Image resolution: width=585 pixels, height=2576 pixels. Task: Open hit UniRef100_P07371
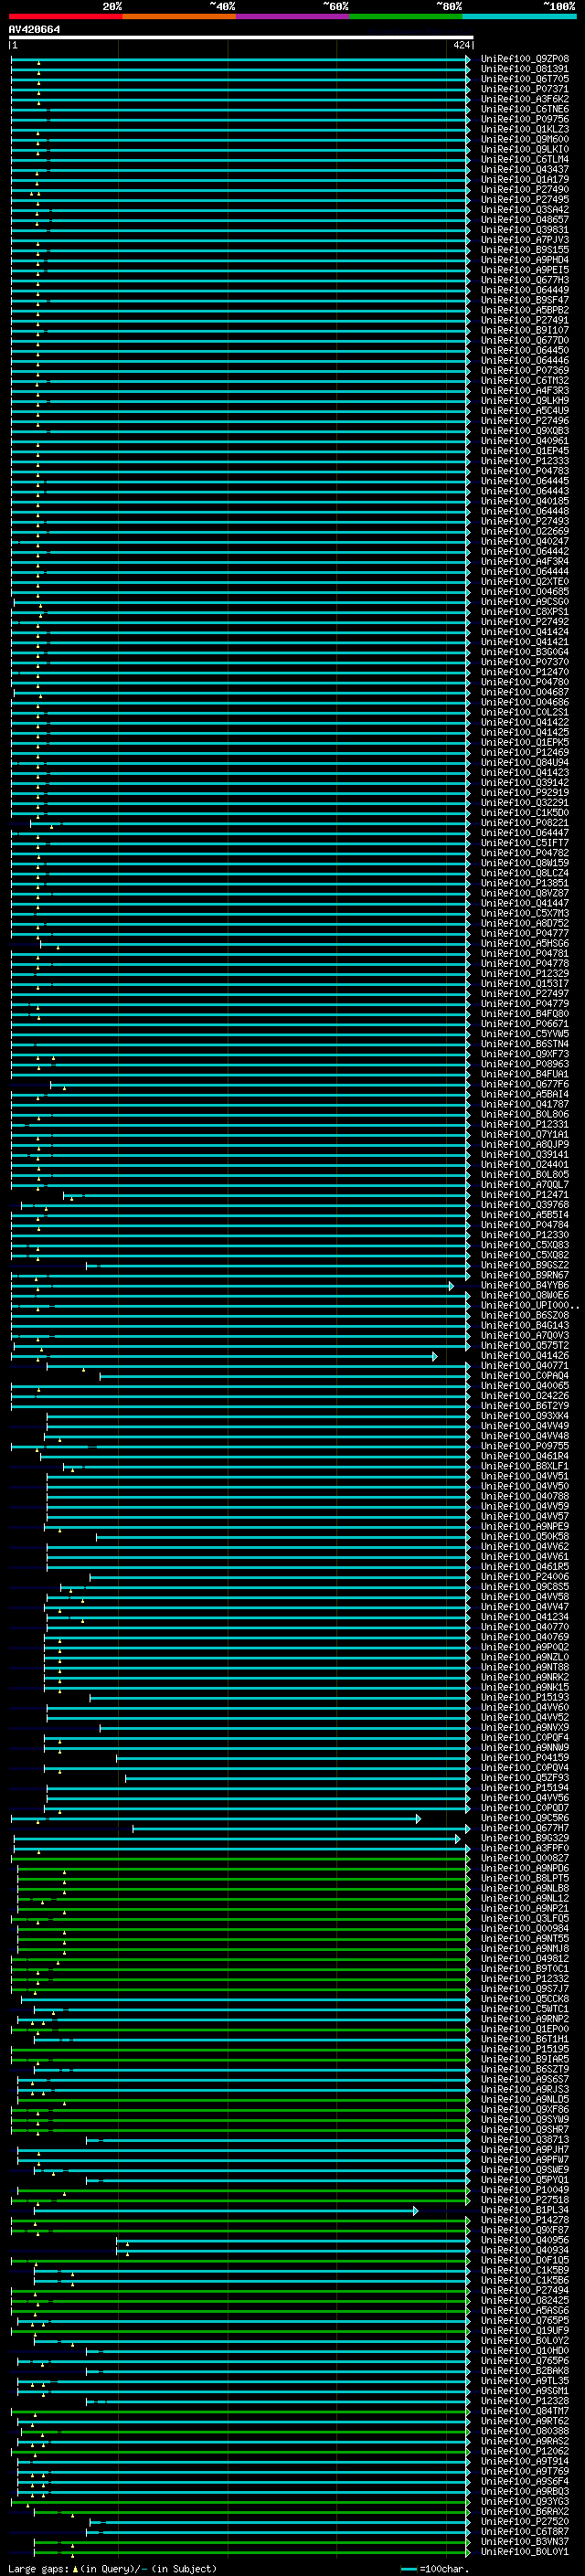click(524, 89)
